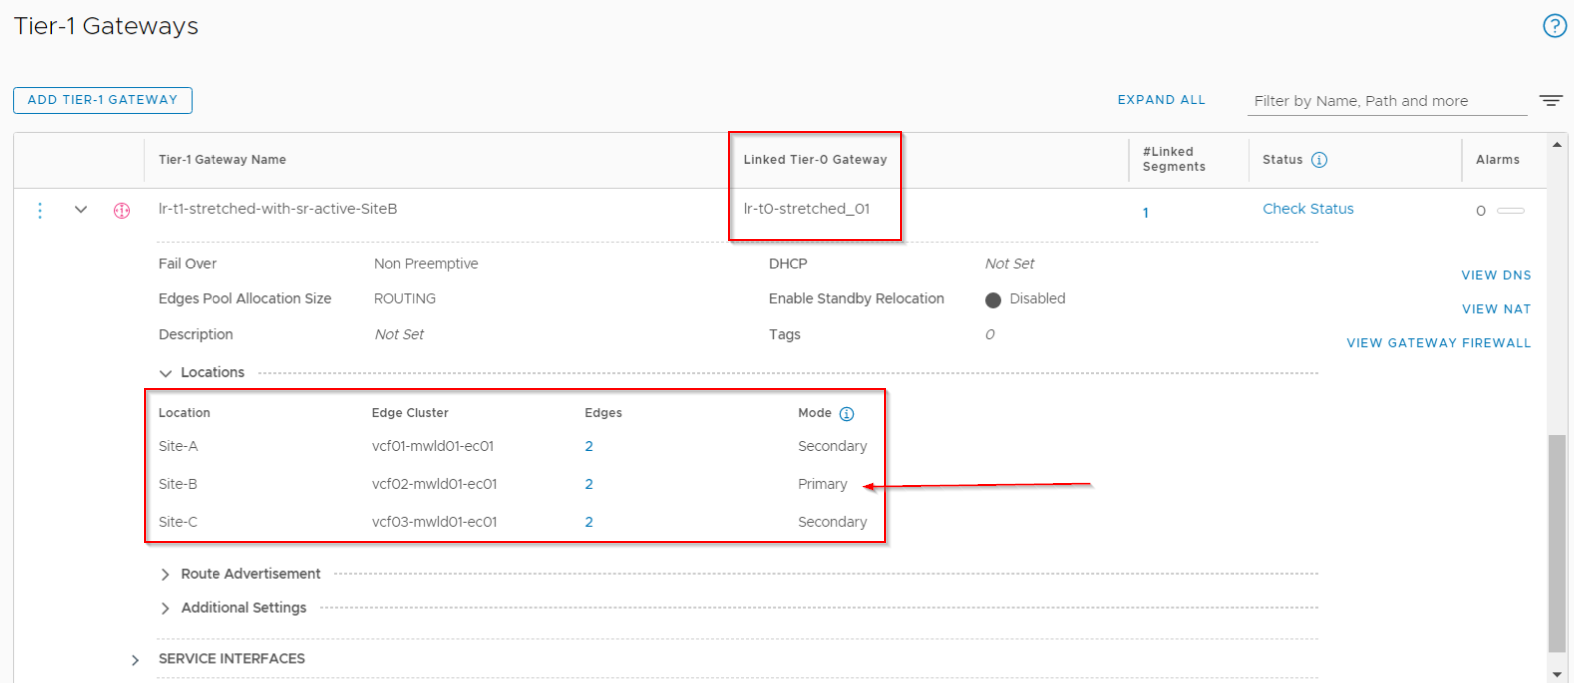Click the vertical scrollbar thumb

pyautogui.click(x=1556, y=540)
